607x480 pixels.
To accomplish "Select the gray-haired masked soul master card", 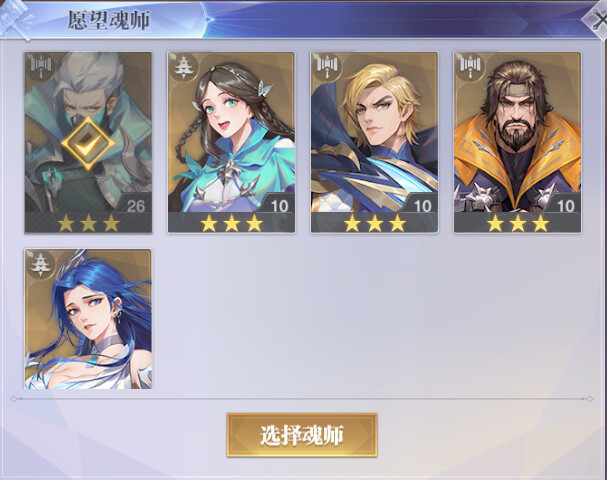I will pyautogui.click(x=88, y=142).
